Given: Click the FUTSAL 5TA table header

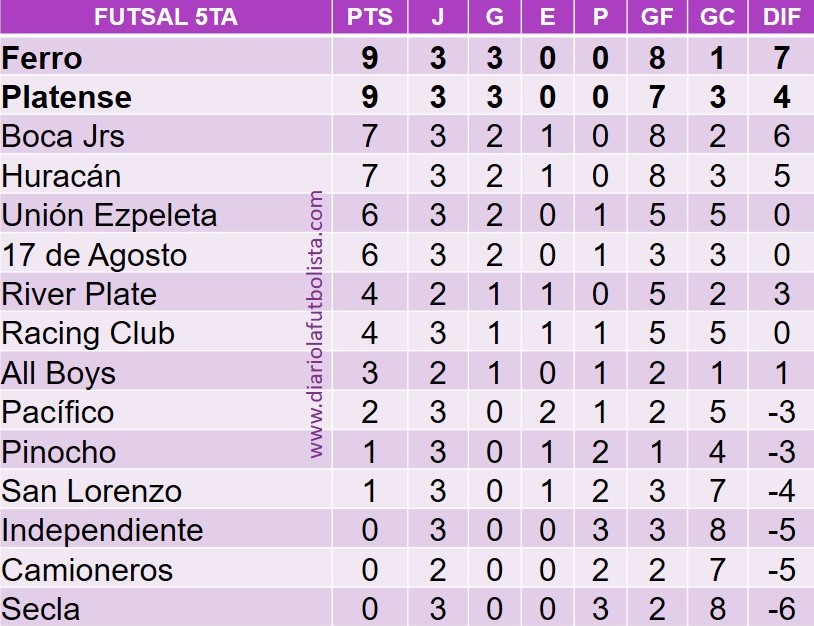Looking at the screenshot, I should (166, 18).
